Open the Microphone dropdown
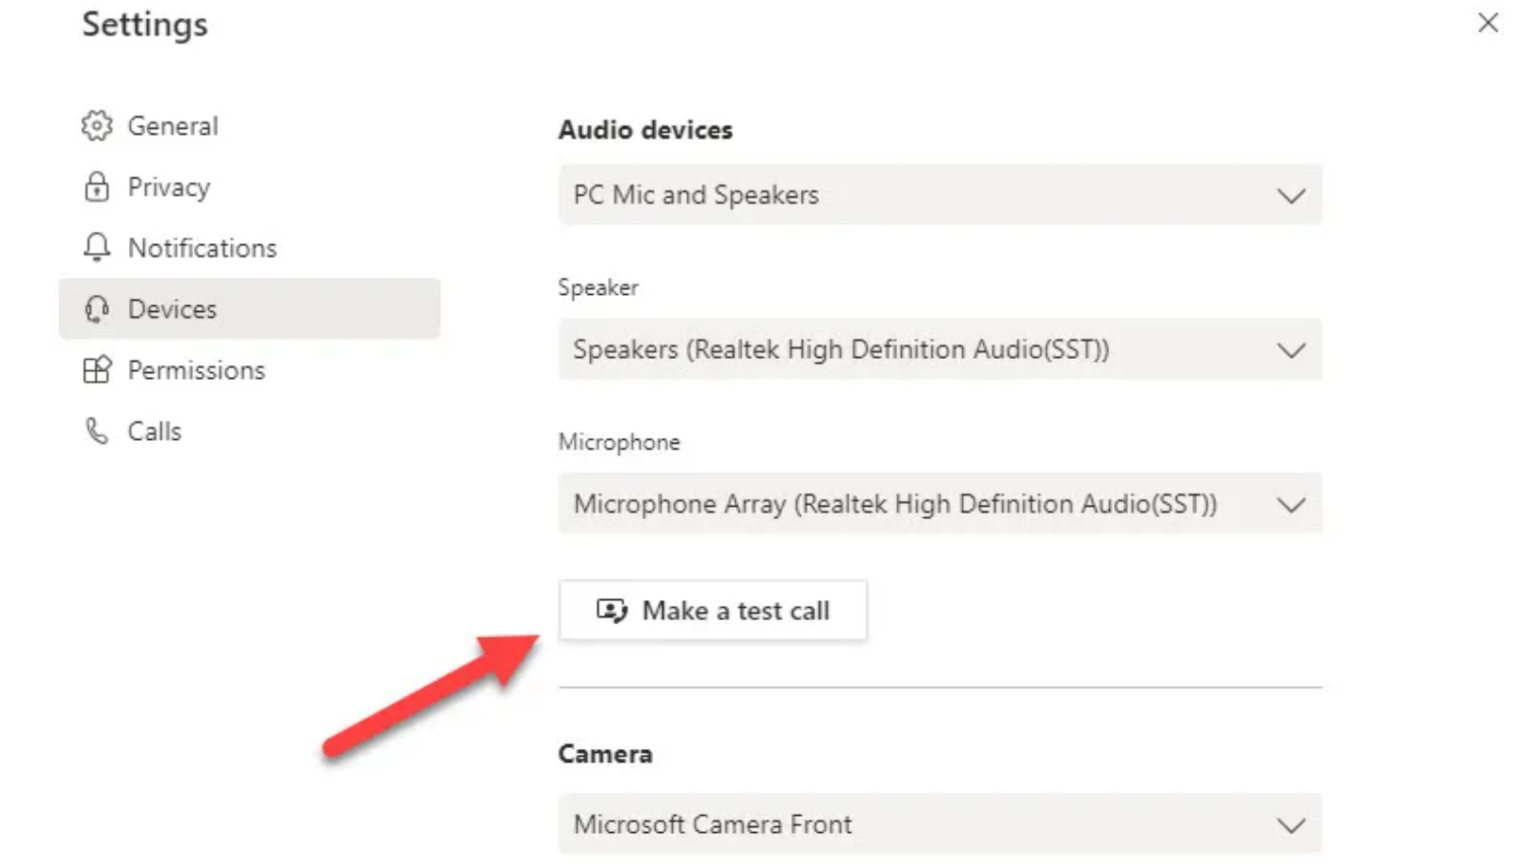This screenshot has height=865, width=1536. (1292, 504)
